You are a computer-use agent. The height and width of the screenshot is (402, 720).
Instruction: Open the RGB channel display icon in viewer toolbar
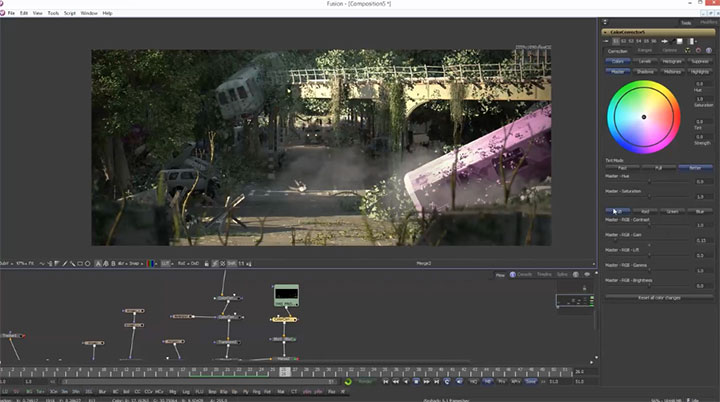(150, 264)
